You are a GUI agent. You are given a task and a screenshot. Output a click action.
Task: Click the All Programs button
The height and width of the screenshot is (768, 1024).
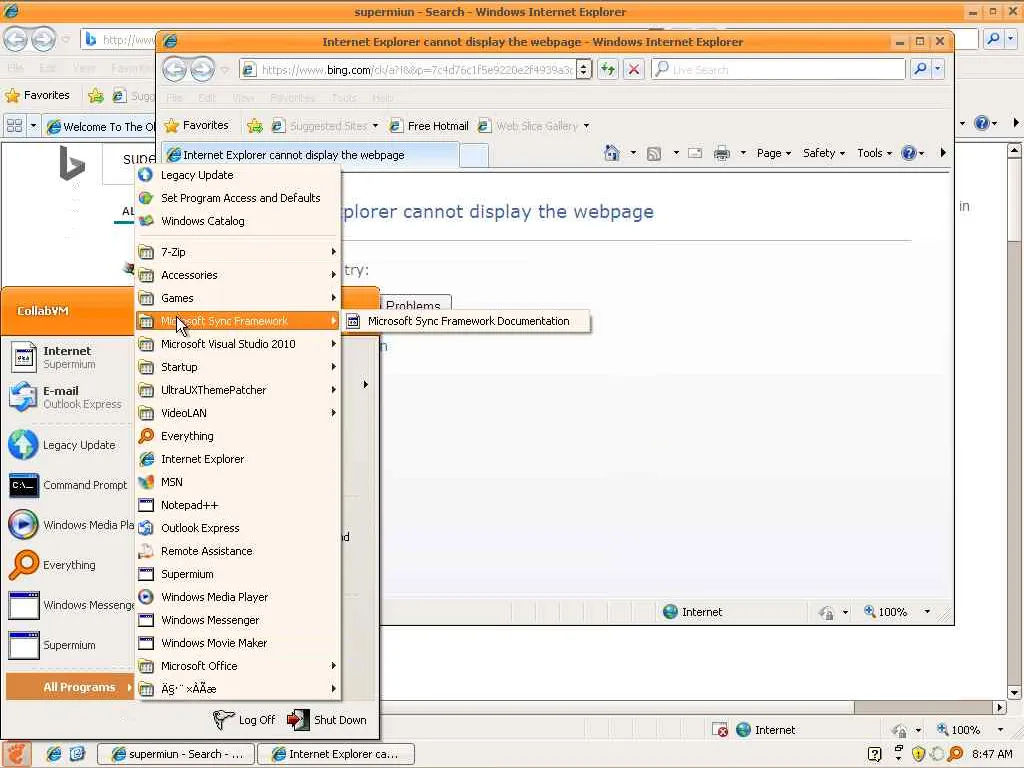70,687
